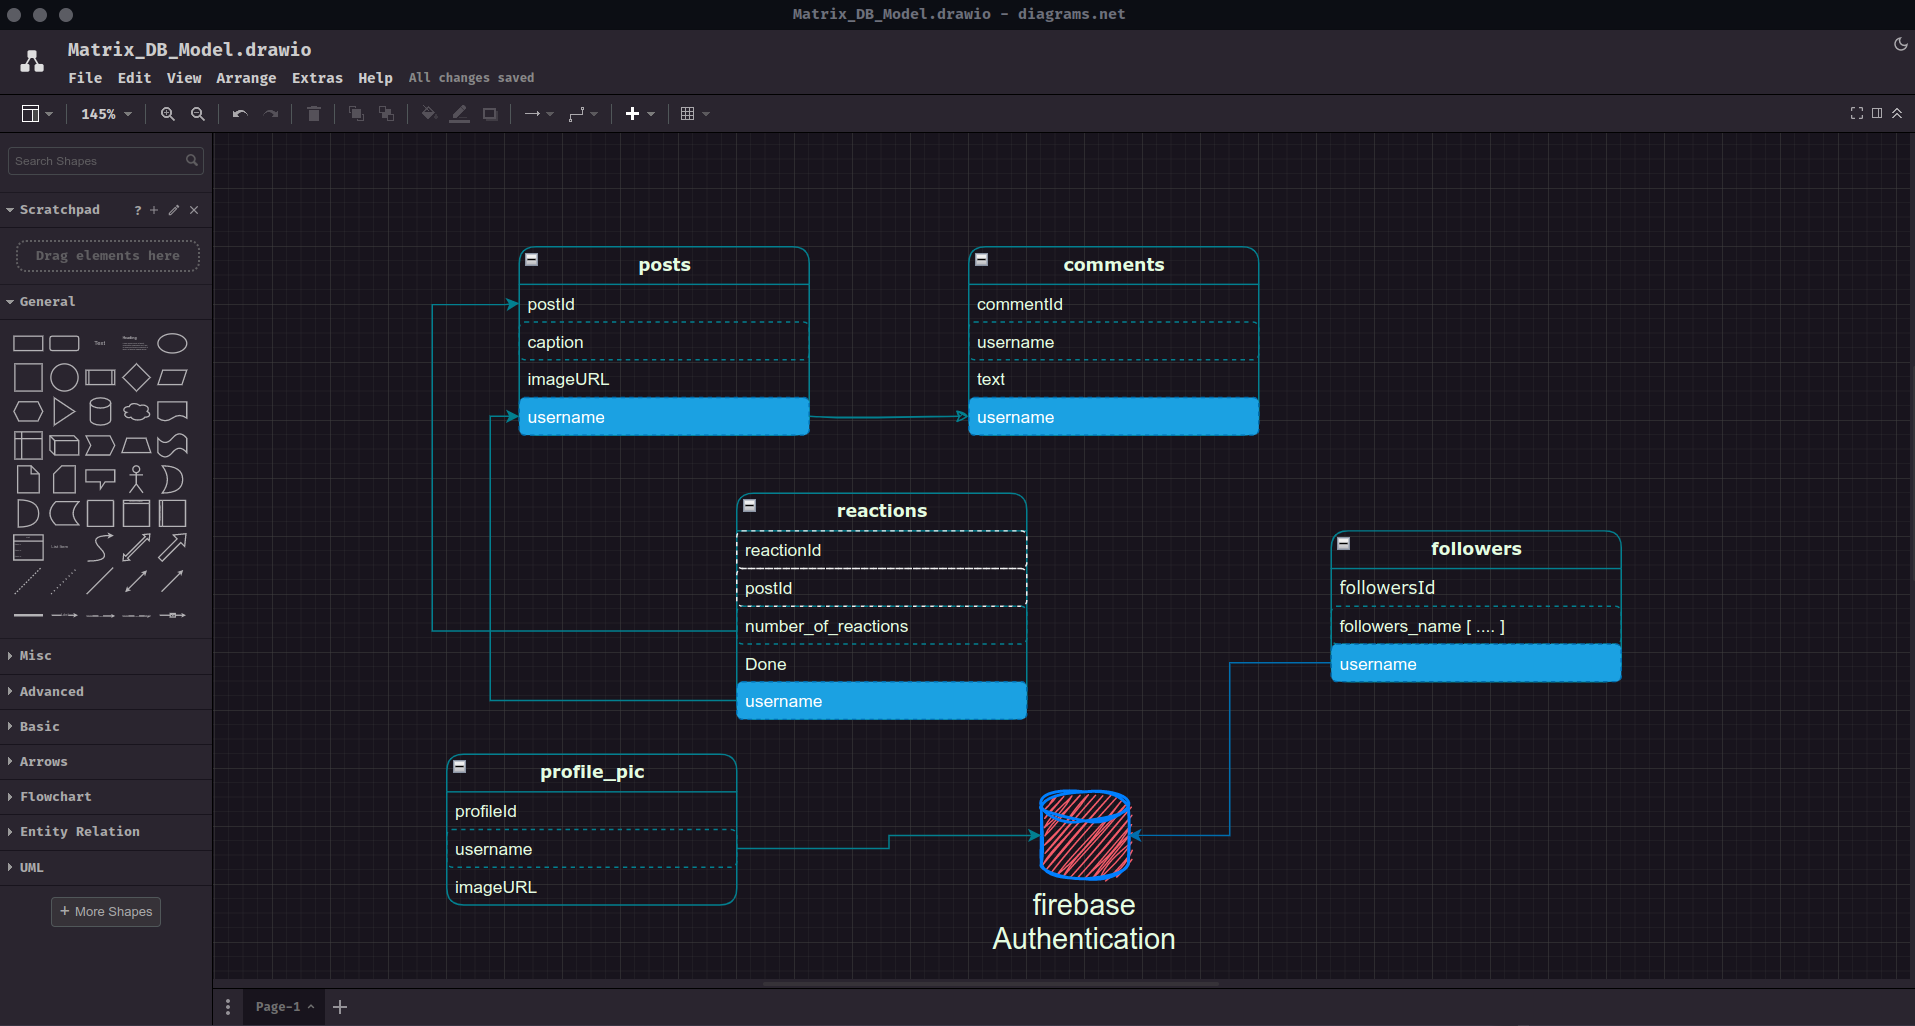Click the More Shapes button
The width and height of the screenshot is (1915, 1026).
(x=105, y=911)
